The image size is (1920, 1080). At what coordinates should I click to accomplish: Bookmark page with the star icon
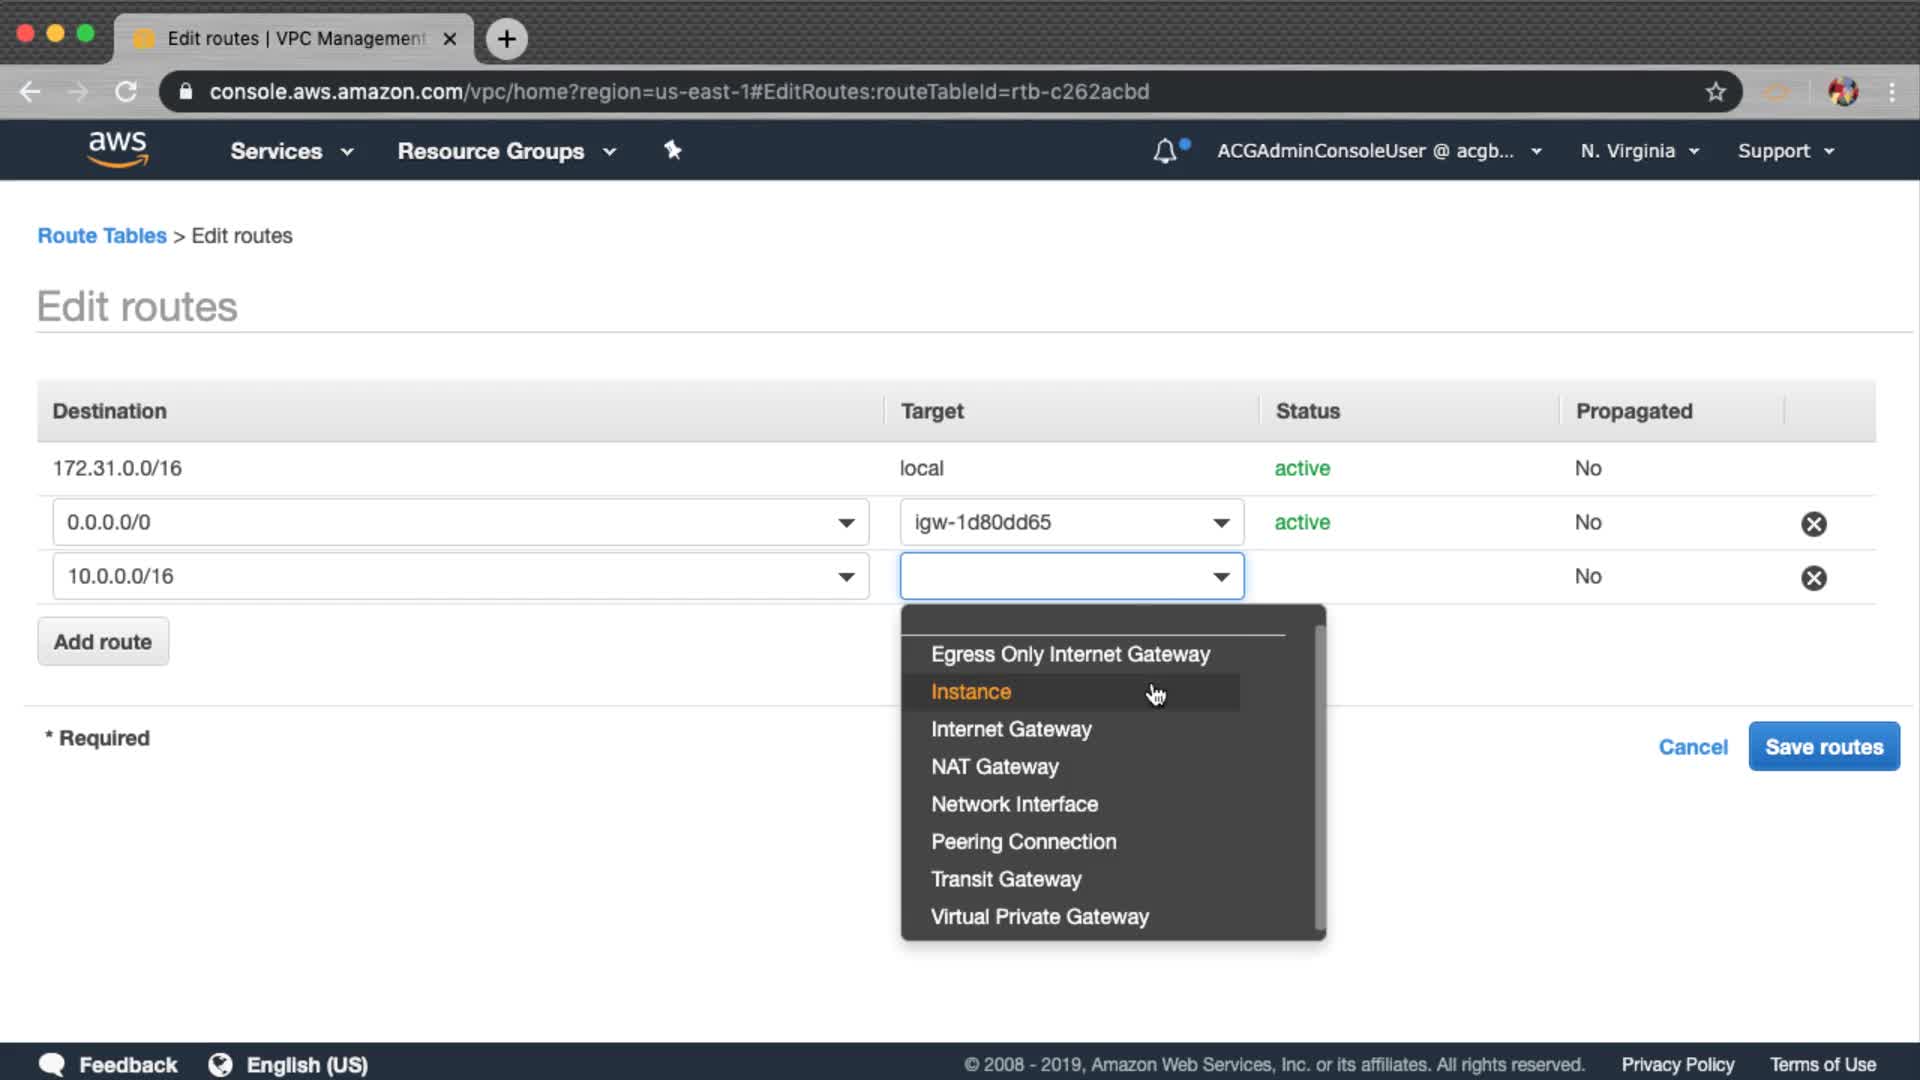pyautogui.click(x=1716, y=92)
